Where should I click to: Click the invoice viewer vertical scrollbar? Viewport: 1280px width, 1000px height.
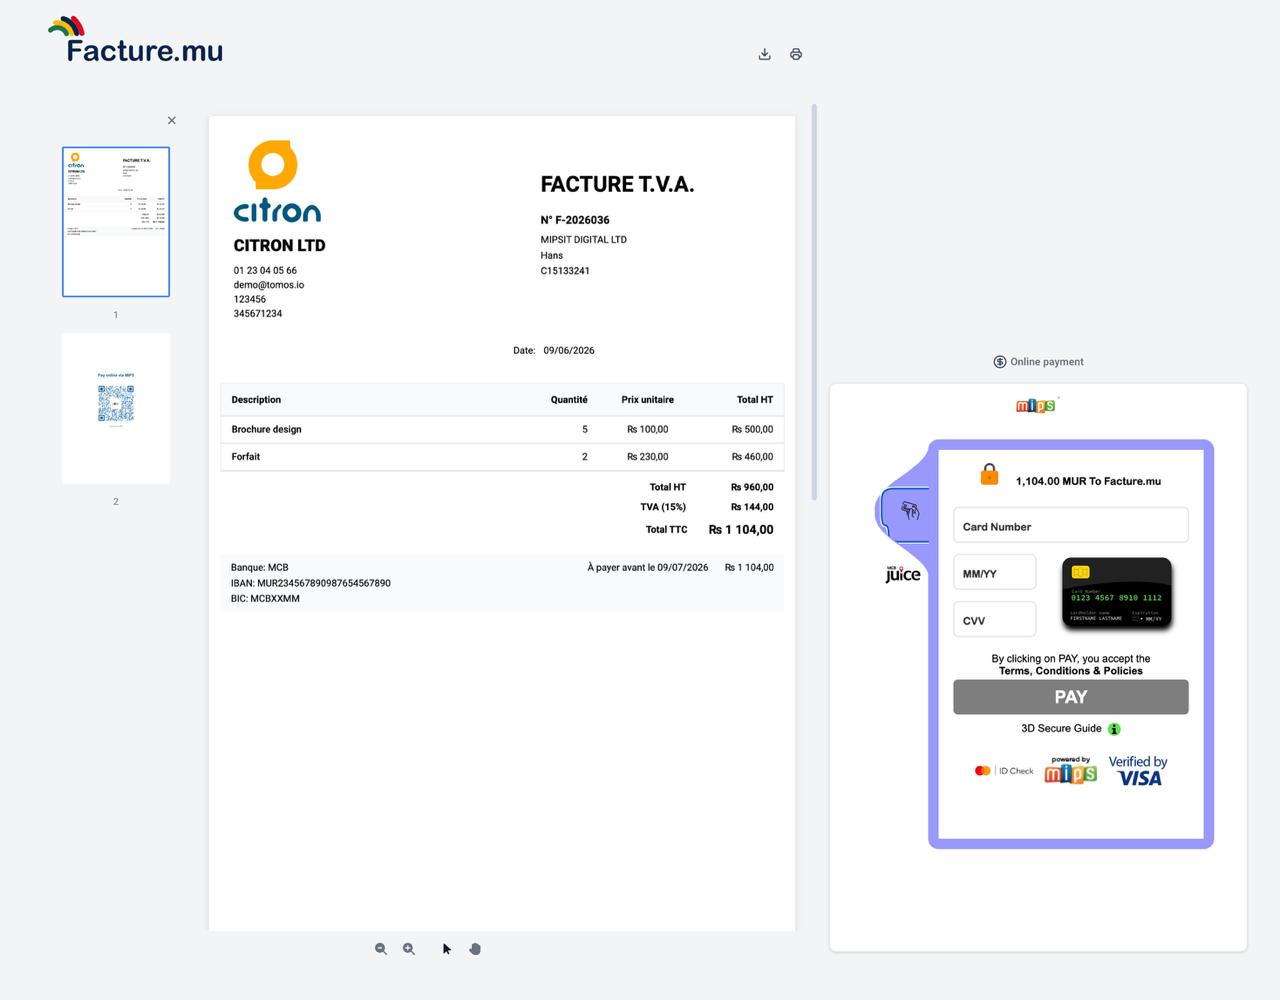tap(814, 302)
